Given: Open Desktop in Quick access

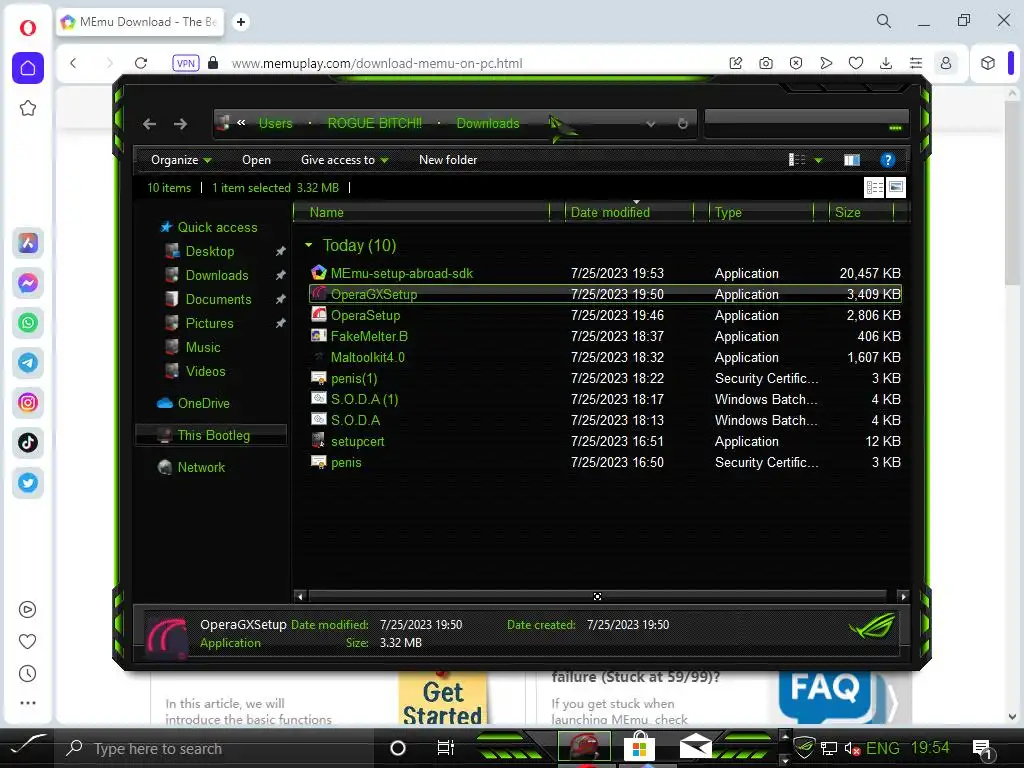Looking at the screenshot, I should click(210, 251).
